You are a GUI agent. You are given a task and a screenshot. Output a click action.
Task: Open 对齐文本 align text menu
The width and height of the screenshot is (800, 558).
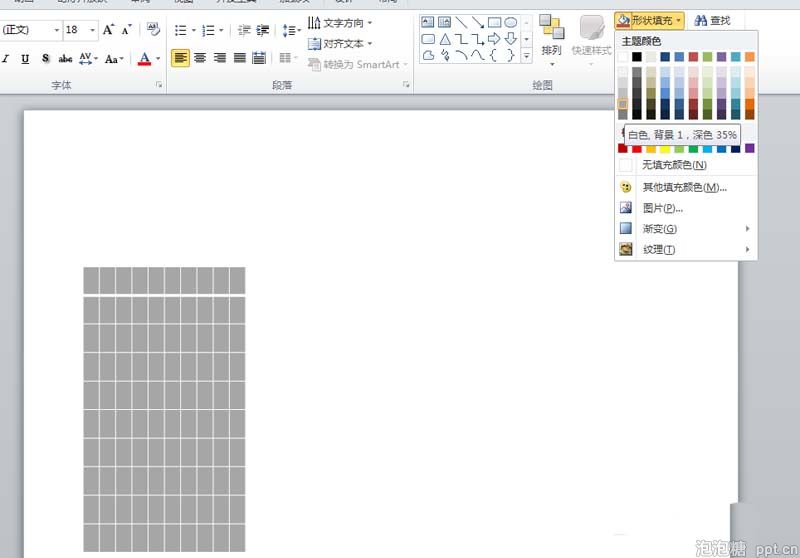point(340,44)
